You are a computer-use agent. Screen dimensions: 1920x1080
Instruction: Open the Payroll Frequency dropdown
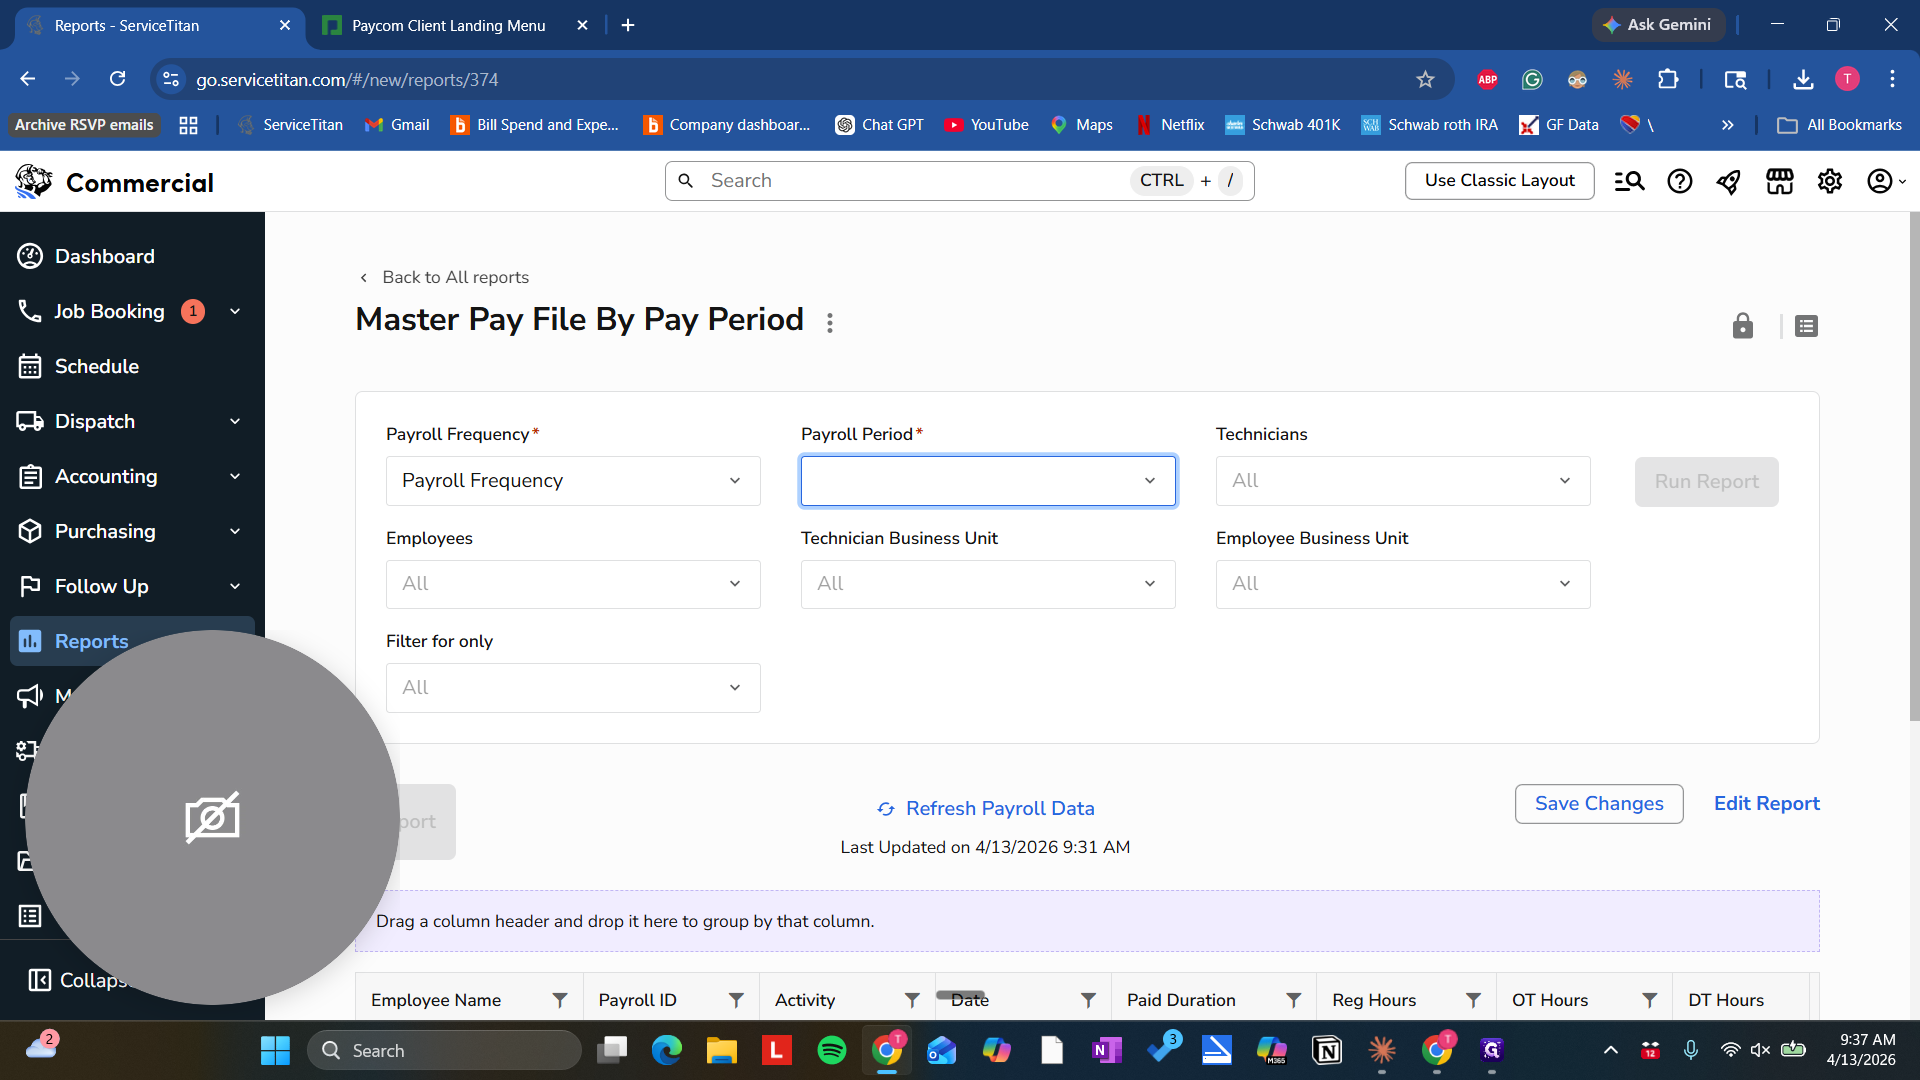click(573, 481)
